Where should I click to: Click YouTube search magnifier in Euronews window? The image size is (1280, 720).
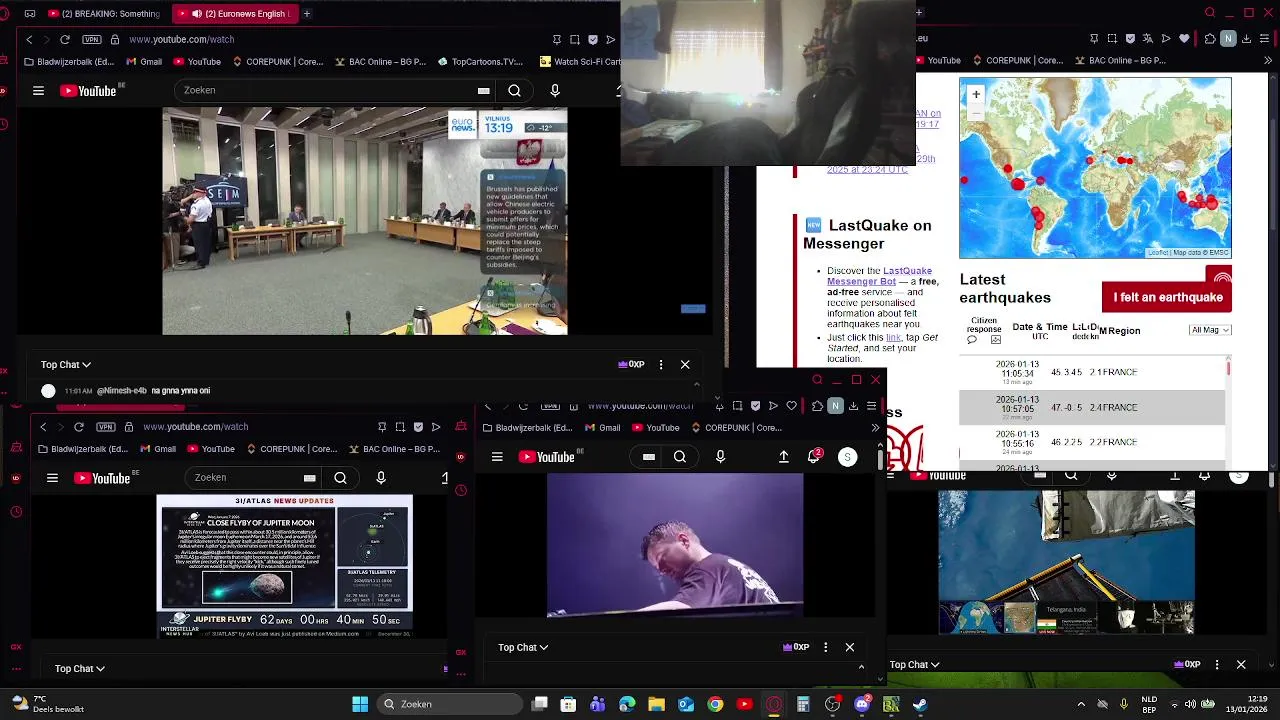tap(514, 90)
